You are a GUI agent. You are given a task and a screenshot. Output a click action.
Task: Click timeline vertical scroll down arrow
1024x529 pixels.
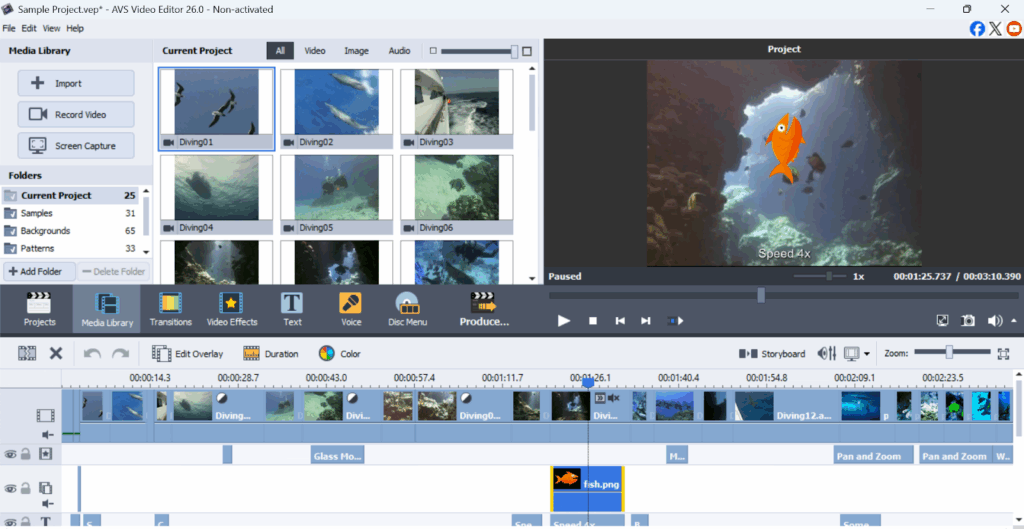click(1018, 521)
